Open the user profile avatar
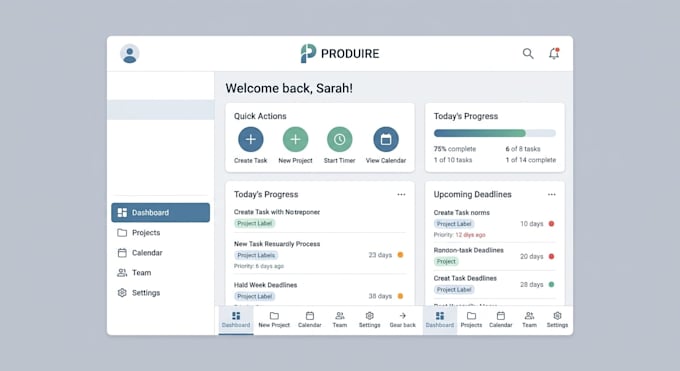 pyautogui.click(x=129, y=54)
